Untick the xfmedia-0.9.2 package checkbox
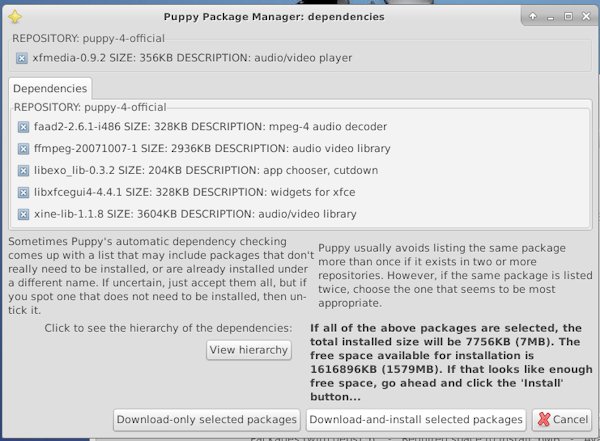Image resolution: width=600 pixels, height=441 pixels. pos(22,59)
